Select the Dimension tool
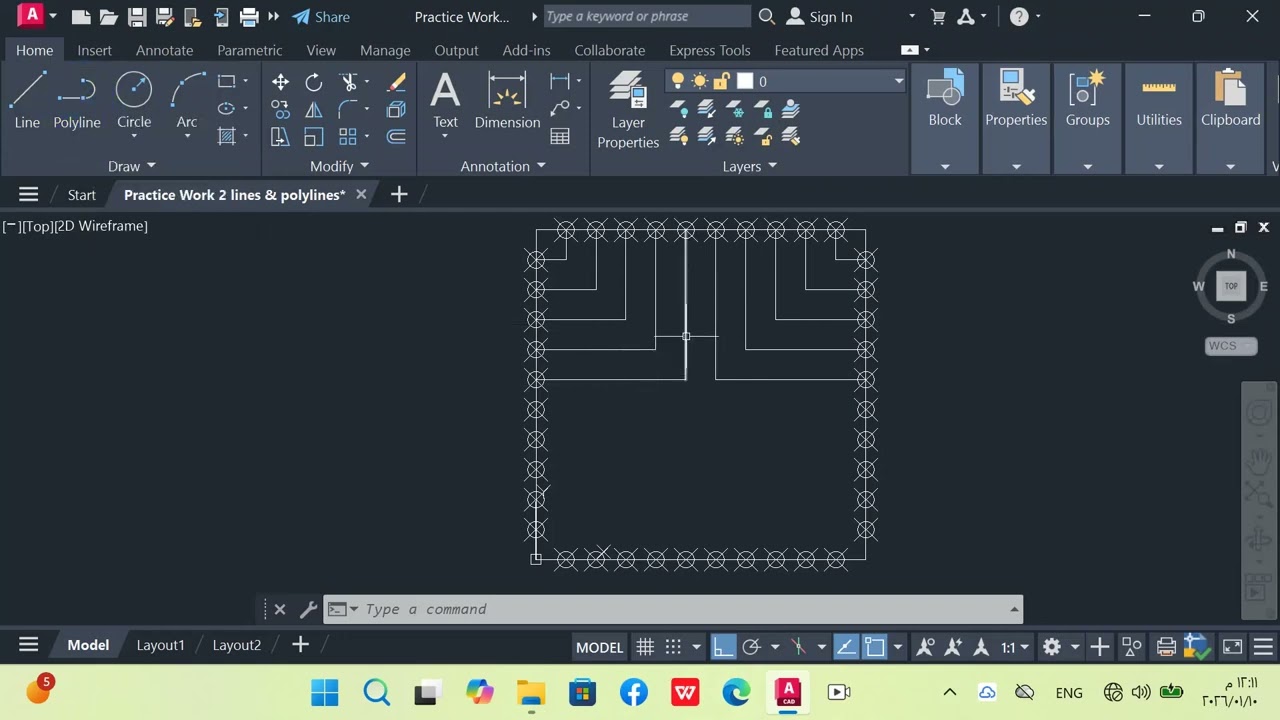The height and width of the screenshot is (720, 1280). (x=507, y=100)
